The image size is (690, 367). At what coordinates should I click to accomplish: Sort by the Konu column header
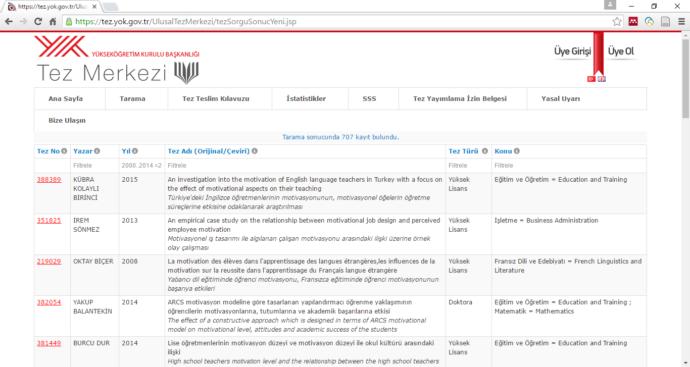(x=503, y=151)
